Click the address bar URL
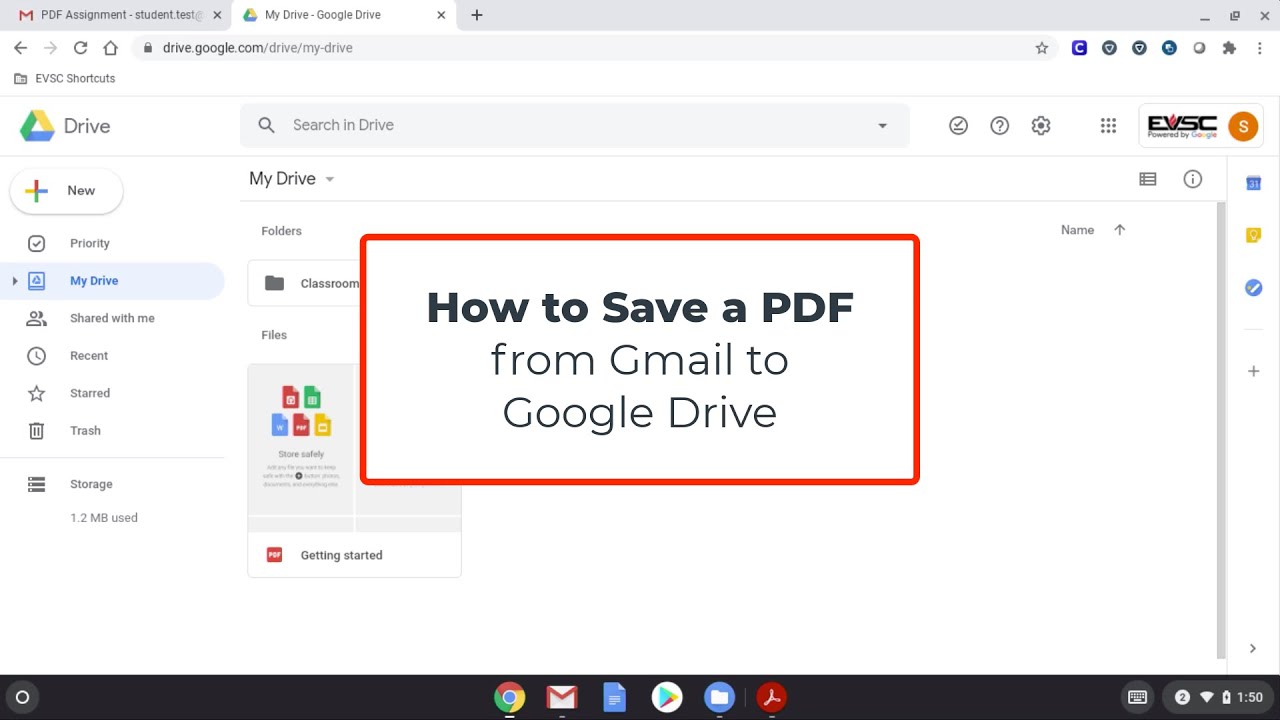Image resolution: width=1280 pixels, height=720 pixels. 257,48
